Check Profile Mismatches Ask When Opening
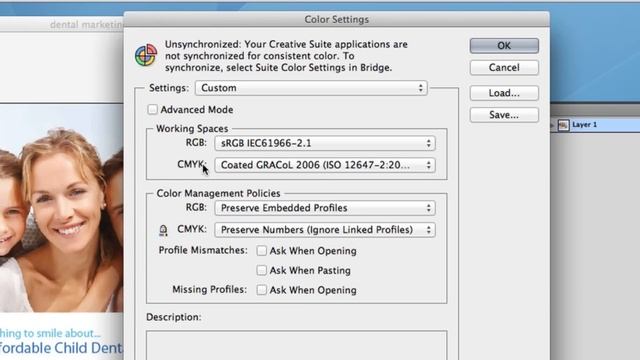This screenshot has height=360, width=640. 262,251
